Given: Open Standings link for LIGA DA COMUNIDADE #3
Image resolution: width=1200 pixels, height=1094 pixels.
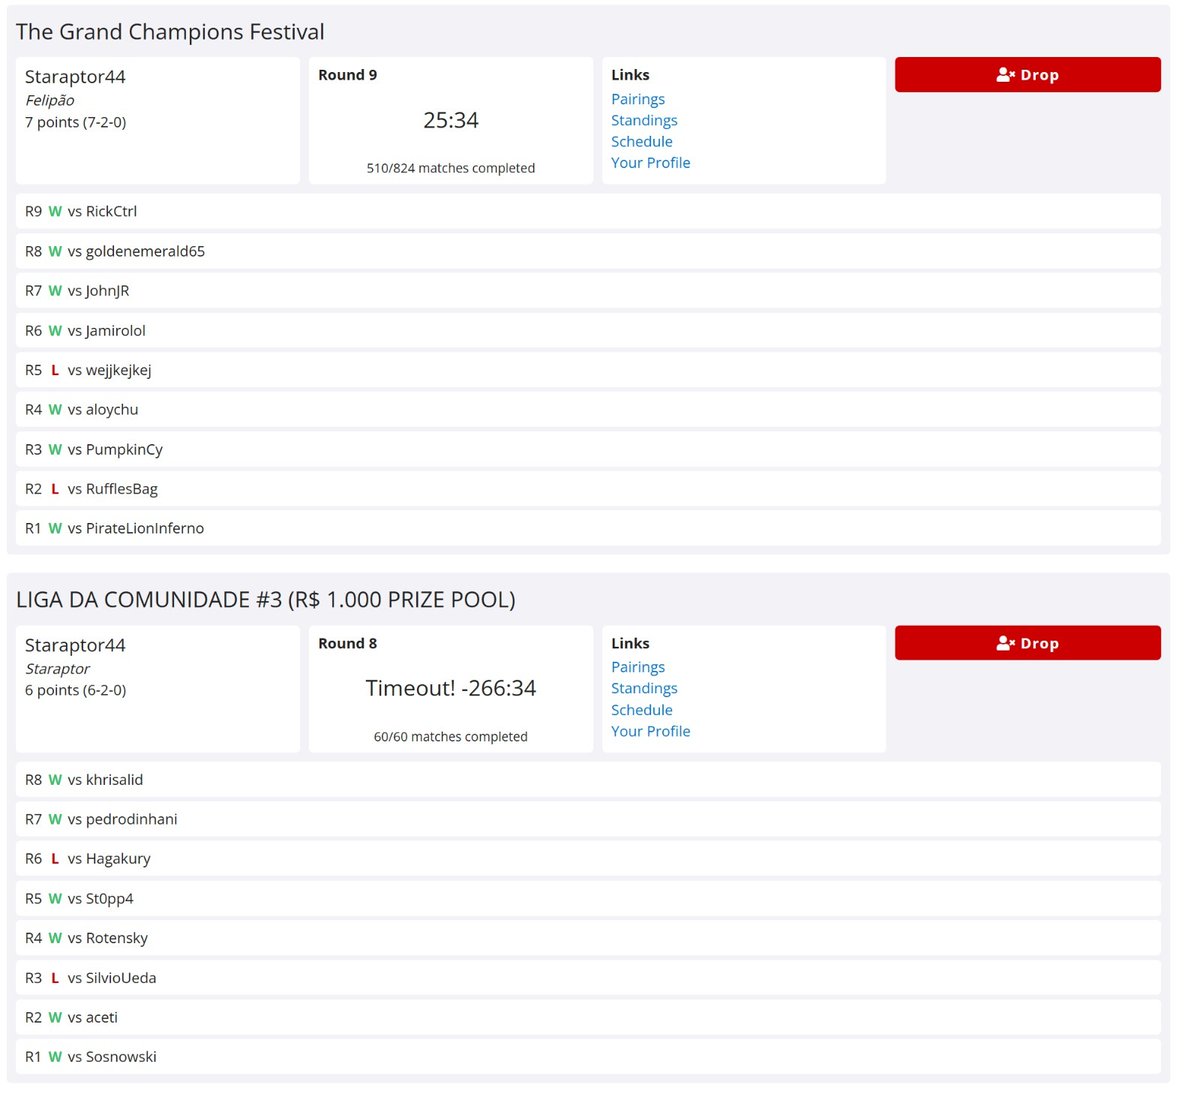Looking at the screenshot, I should pyautogui.click(x=644, y=688).
